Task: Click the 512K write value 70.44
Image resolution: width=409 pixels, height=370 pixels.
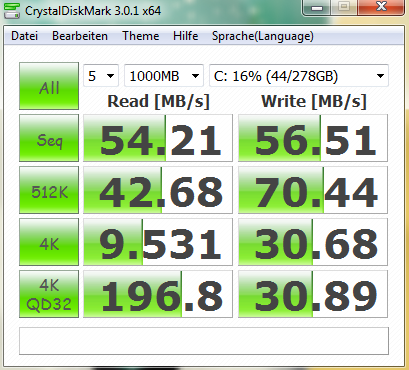Action: point(313,190)
